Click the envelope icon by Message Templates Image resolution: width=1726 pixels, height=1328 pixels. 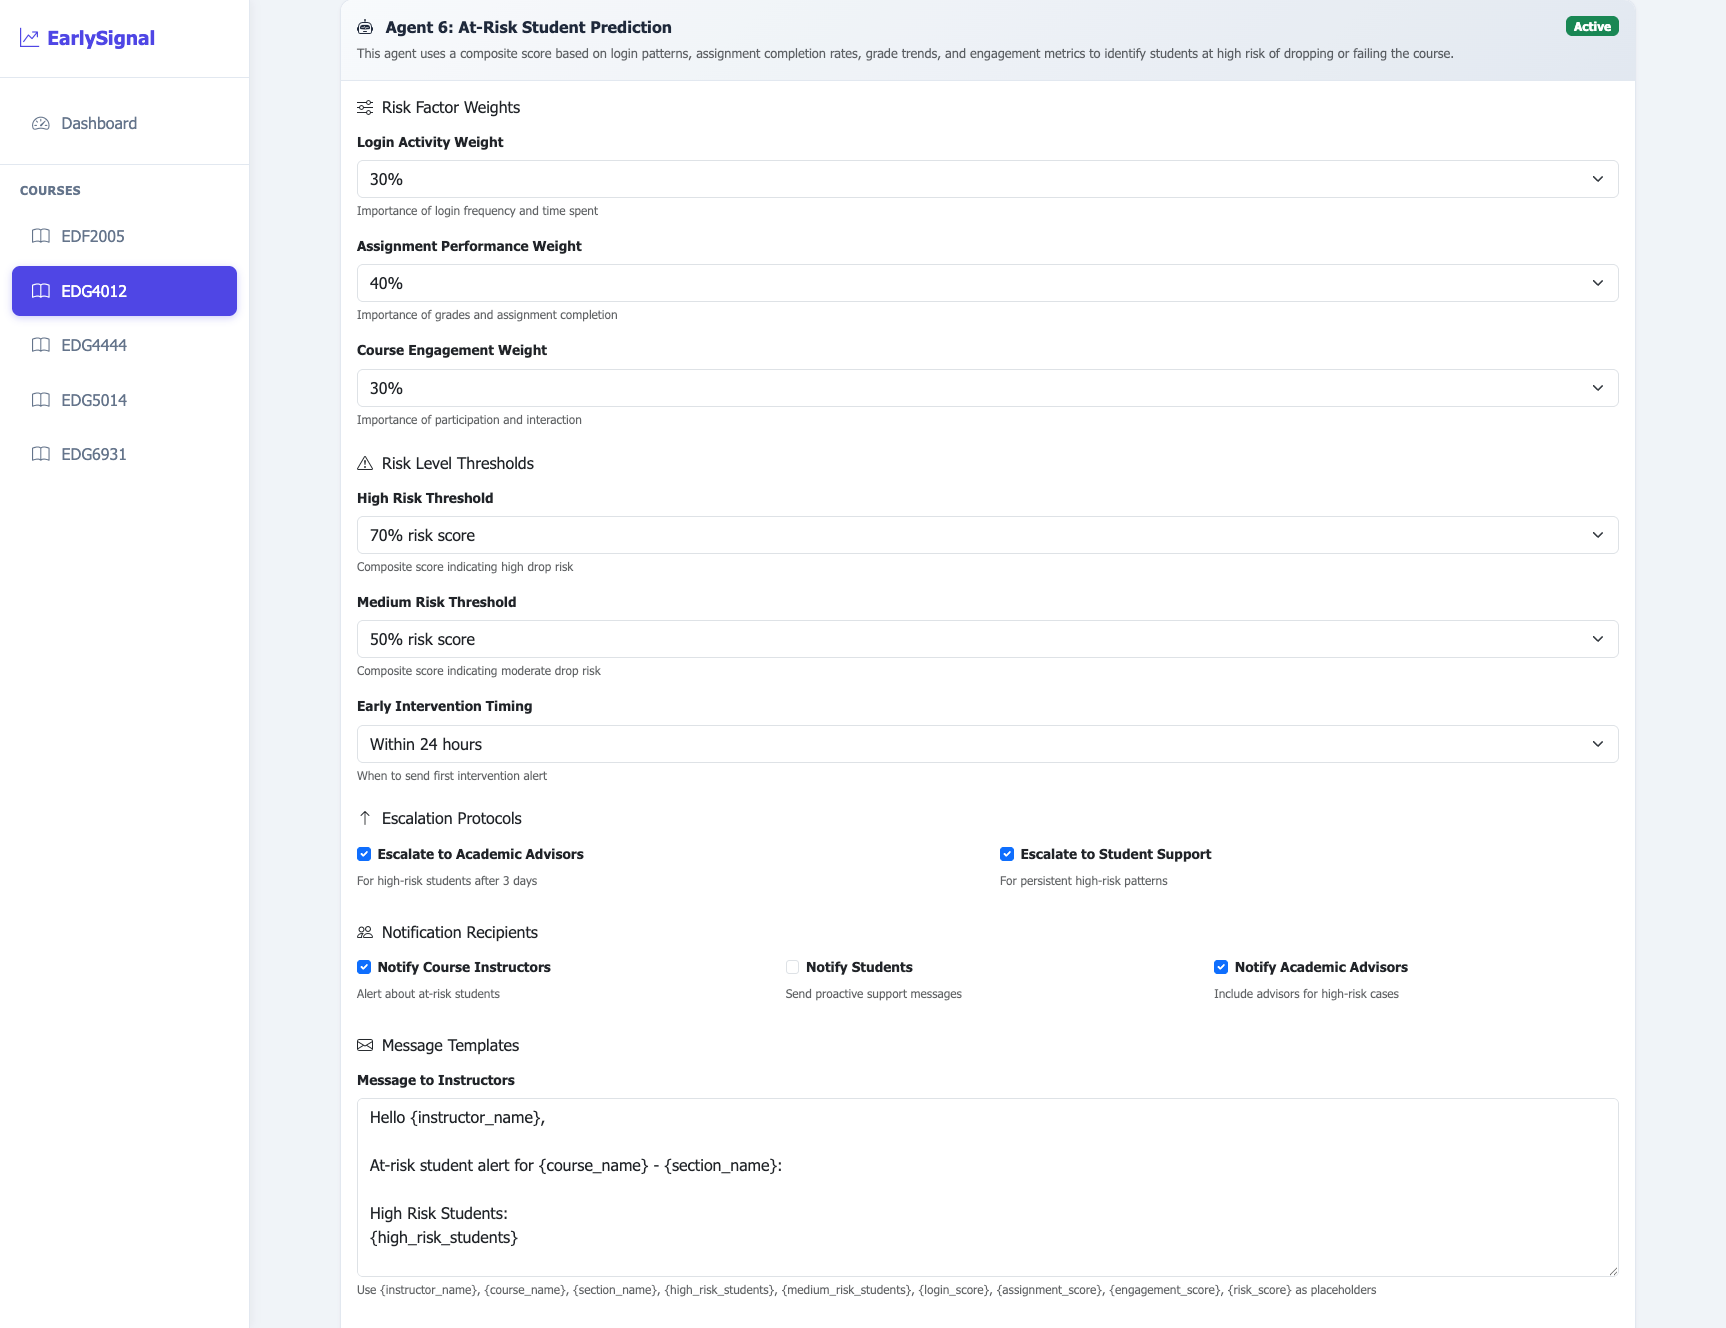click(x=365, y=1045)
